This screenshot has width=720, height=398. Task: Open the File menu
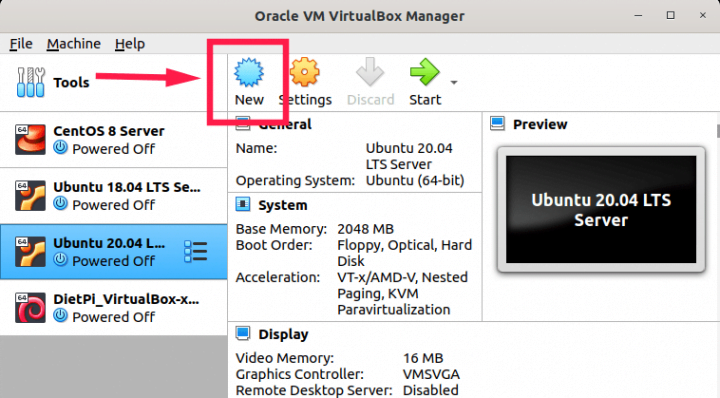21,44
